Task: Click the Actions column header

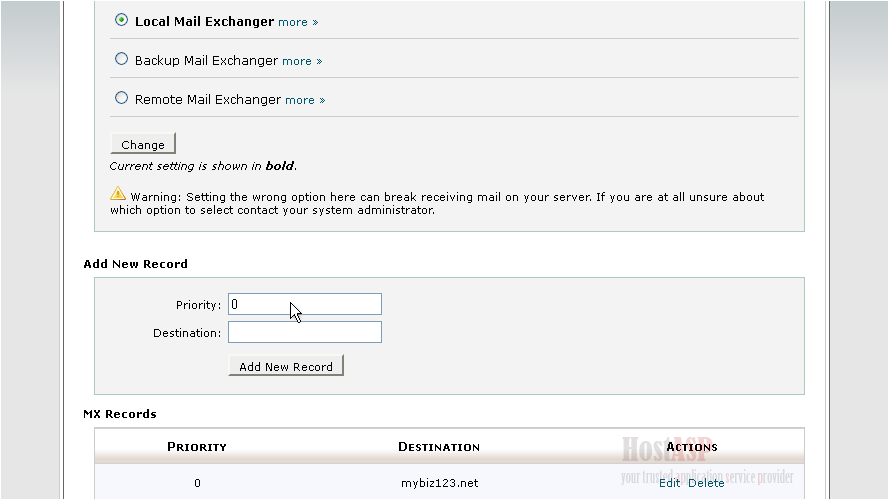Action: click(x=691, y=447)
